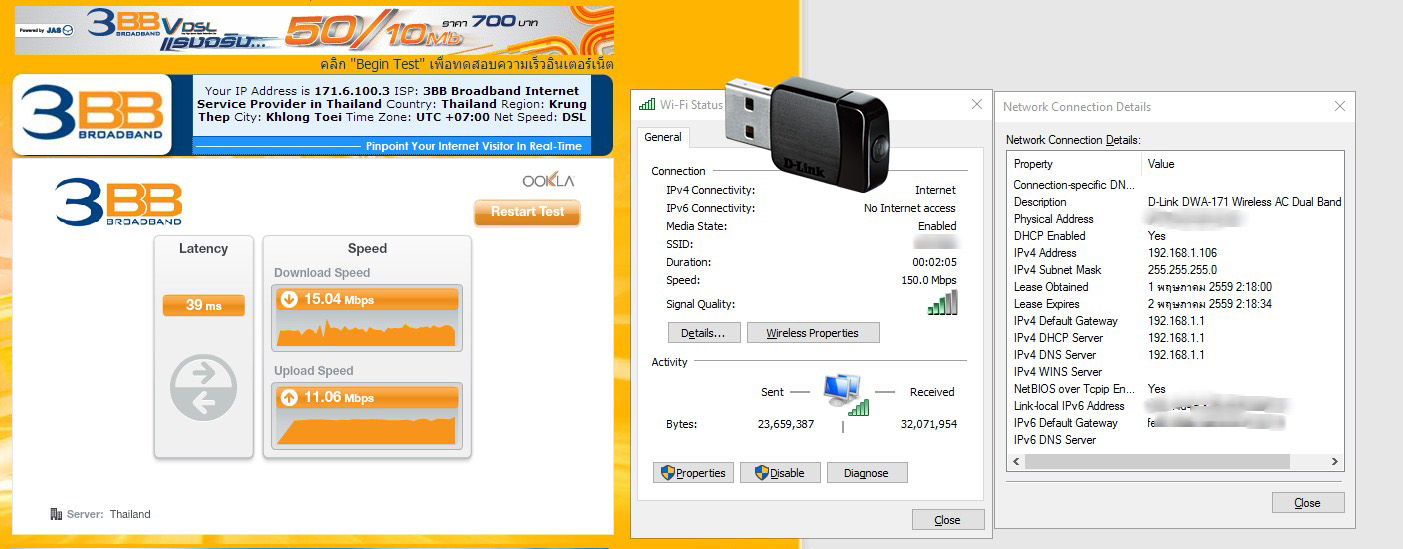The height and width of the screenshot is (549, 1403).
Task: Select the Physical Address row
Action: click(1176, 219)
